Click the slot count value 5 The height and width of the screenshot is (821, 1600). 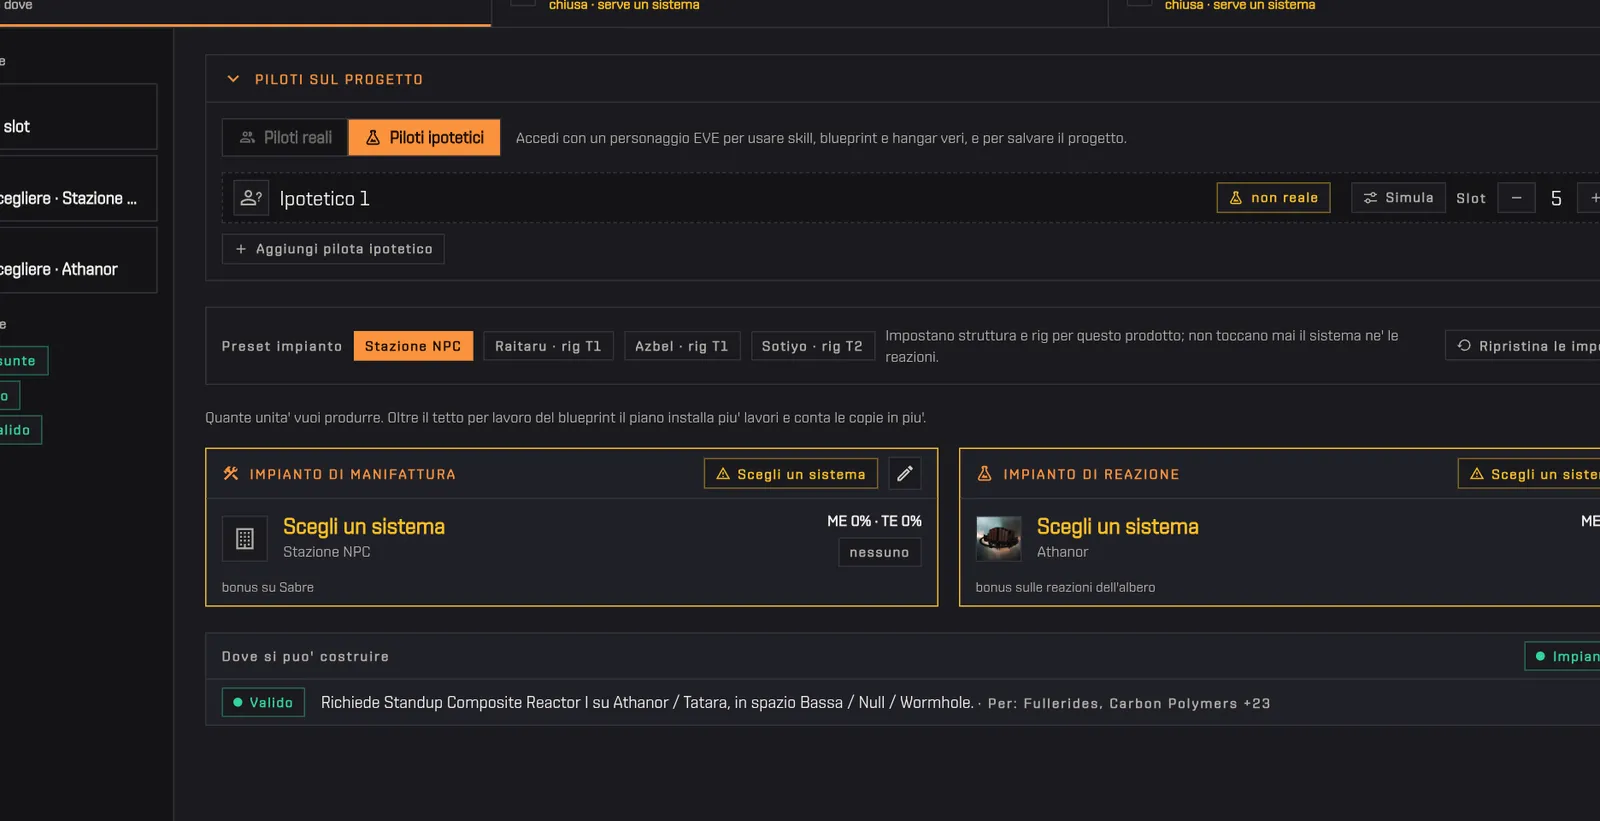click(1556, 198)
